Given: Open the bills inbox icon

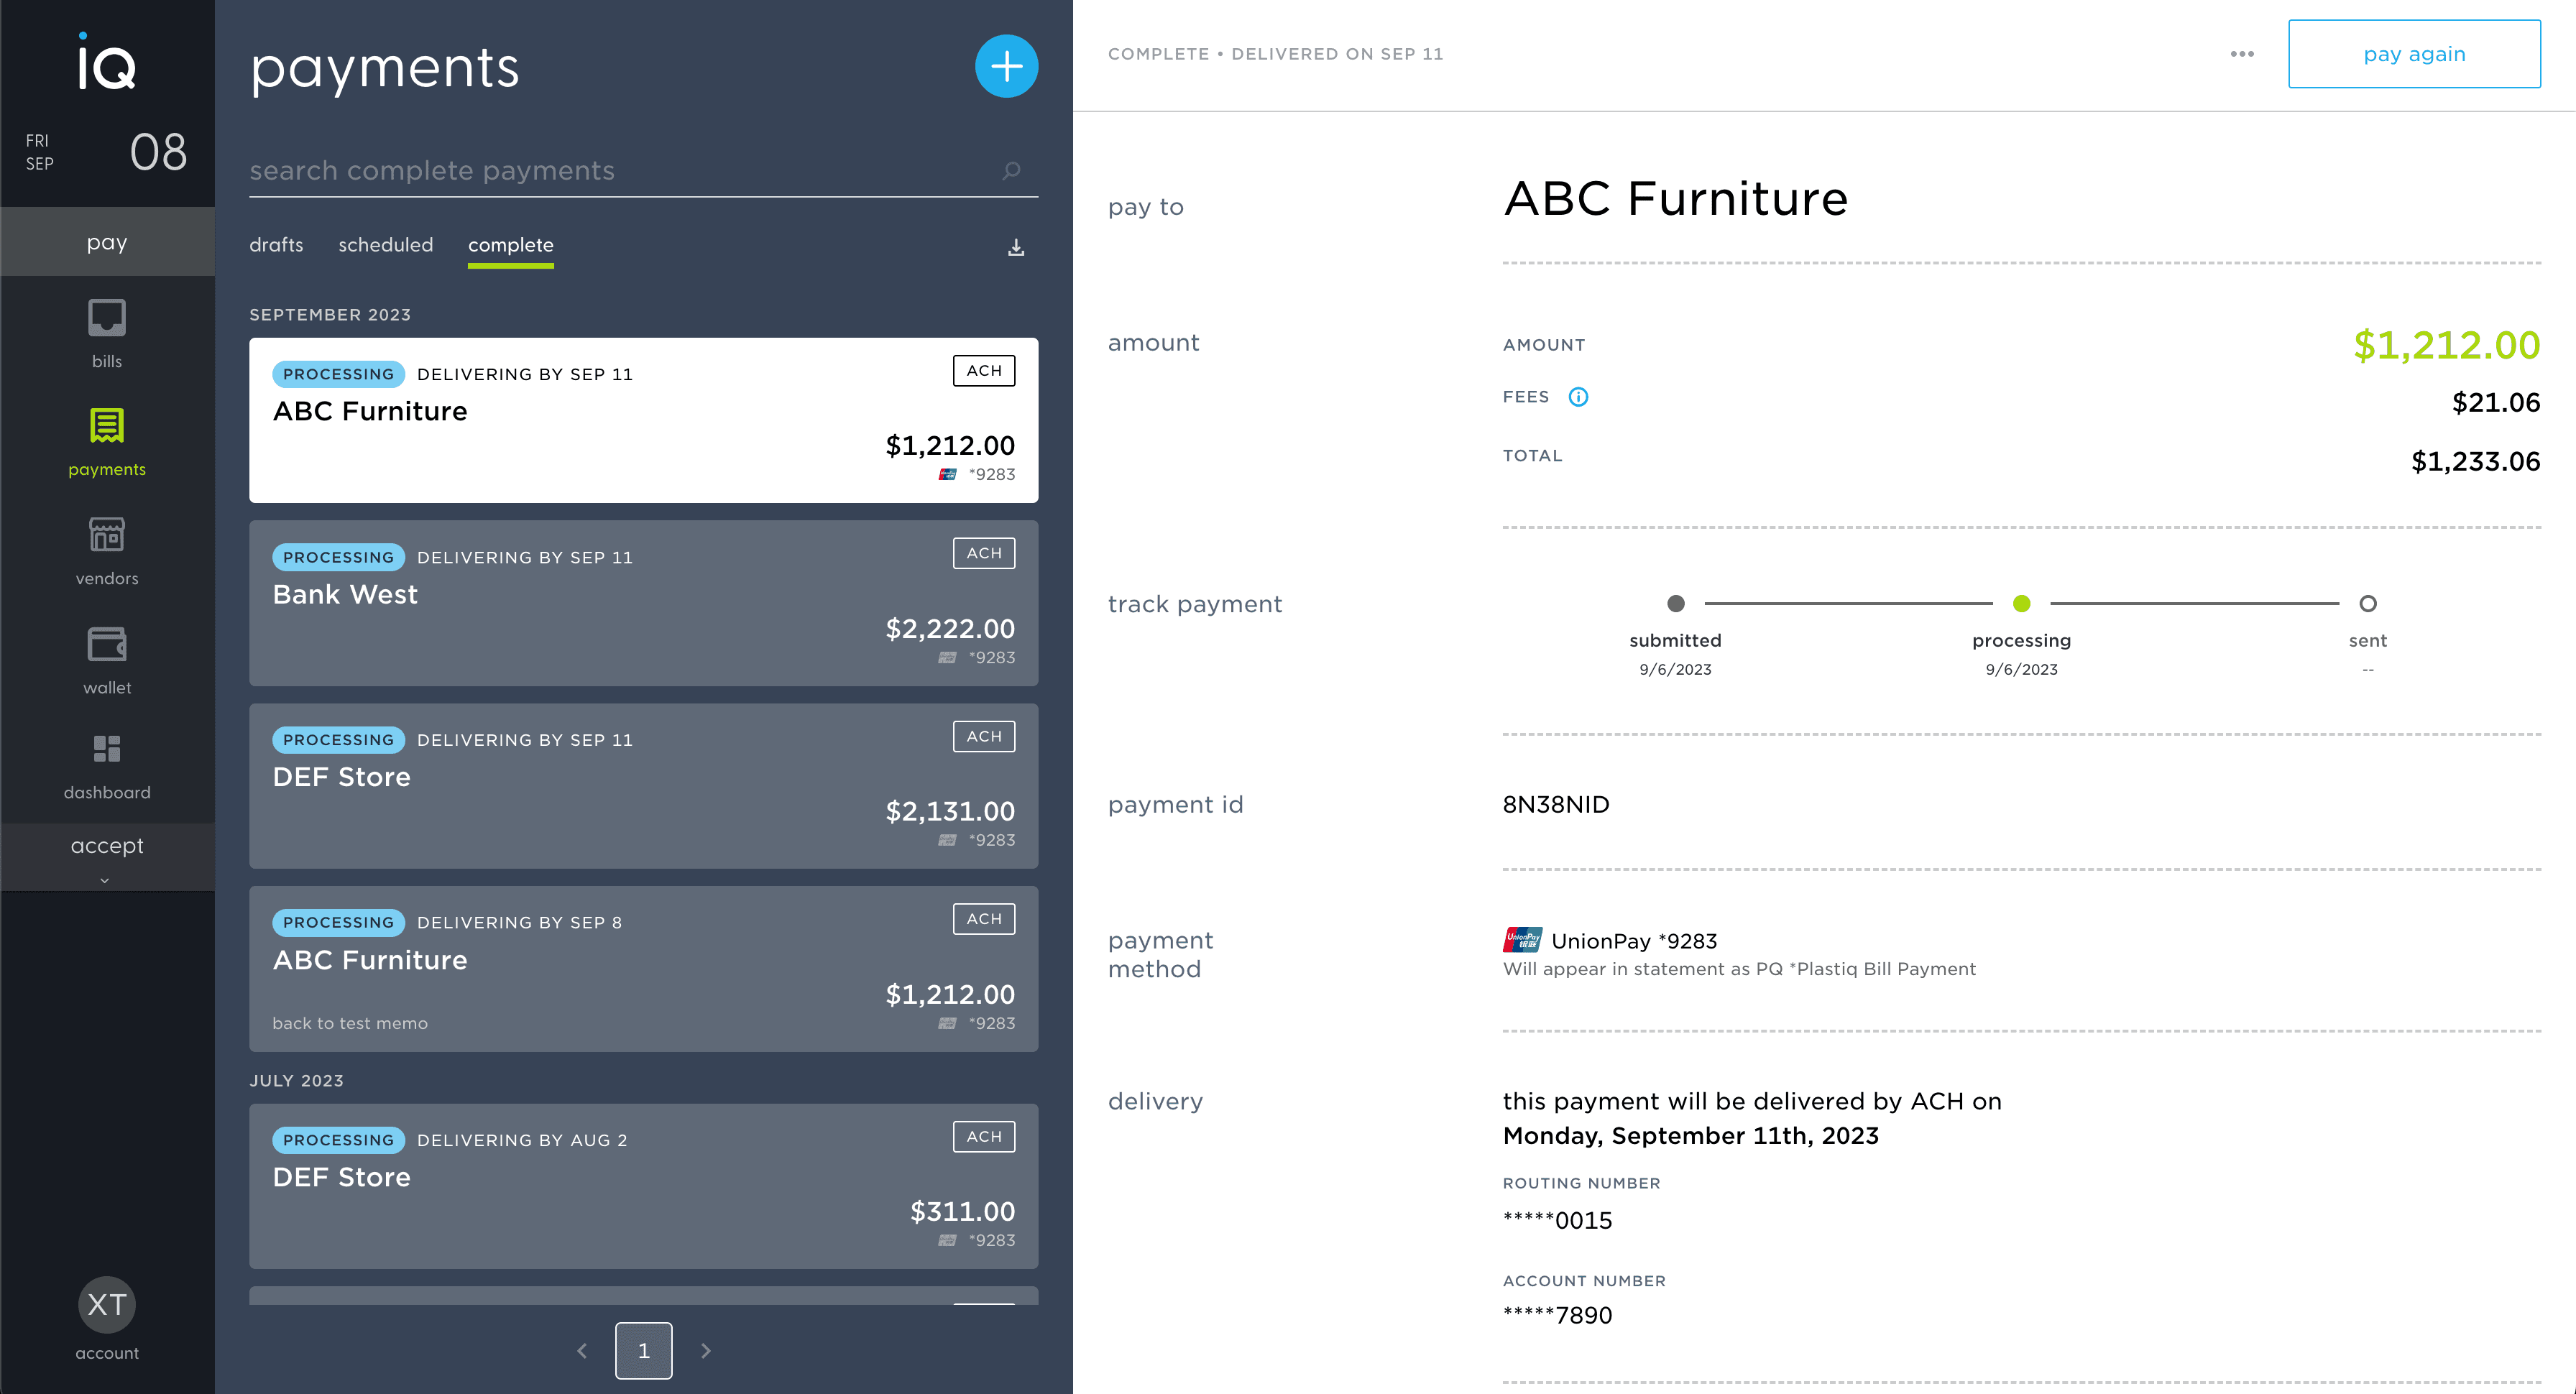Looking at the screenshot, I should tap(107, 318).
